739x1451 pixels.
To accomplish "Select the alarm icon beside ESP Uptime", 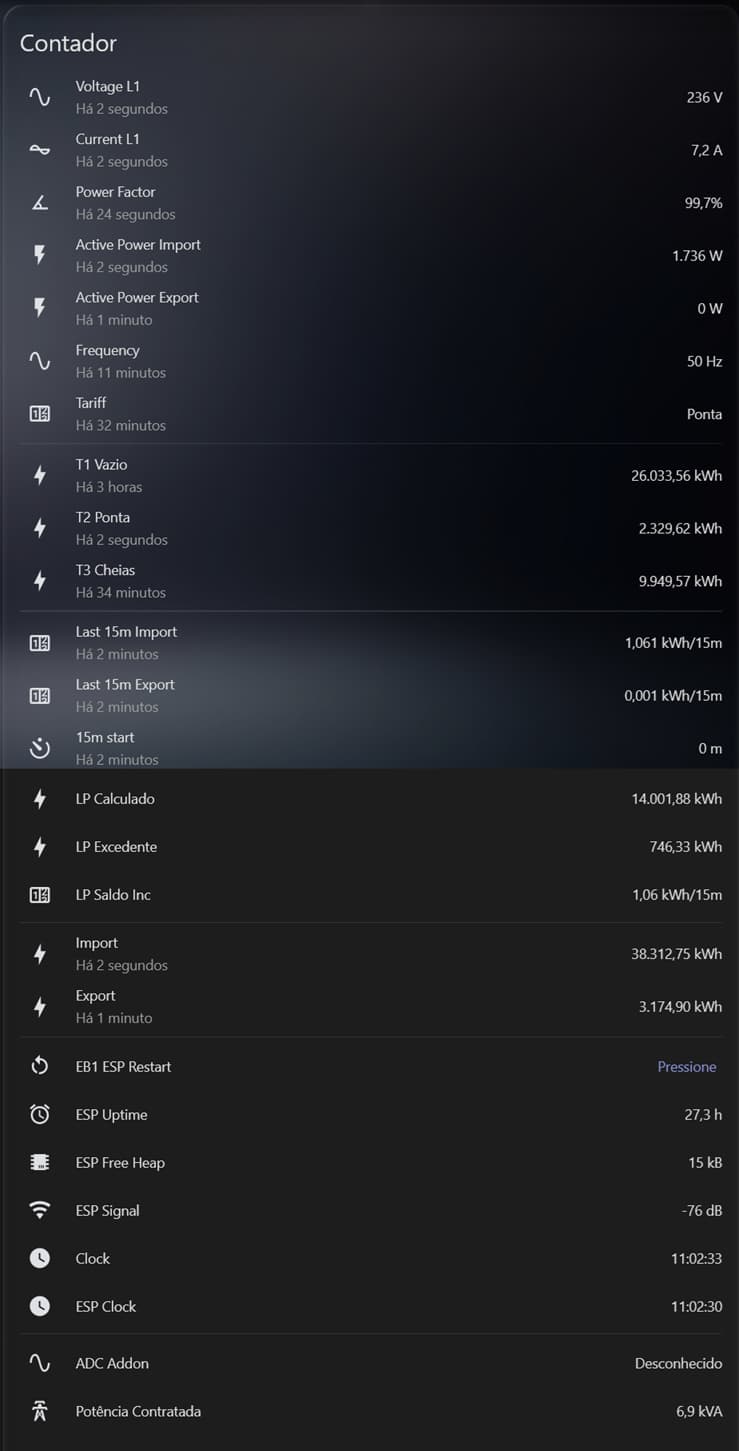I will (40, 1114).
